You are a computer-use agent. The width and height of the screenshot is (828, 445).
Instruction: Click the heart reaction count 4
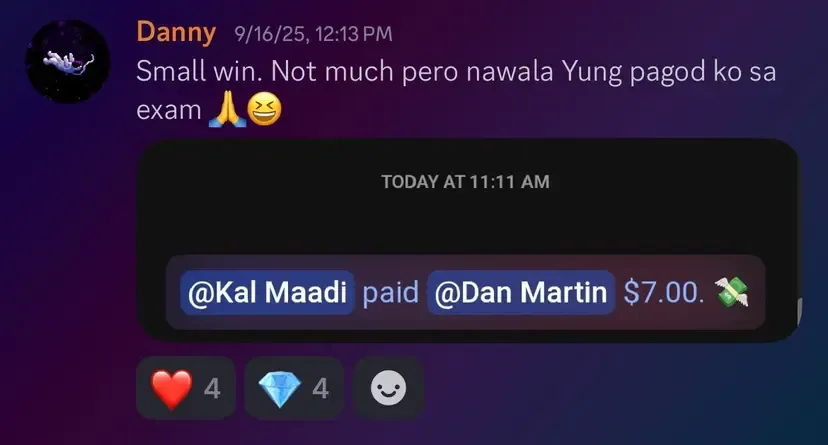212,389
